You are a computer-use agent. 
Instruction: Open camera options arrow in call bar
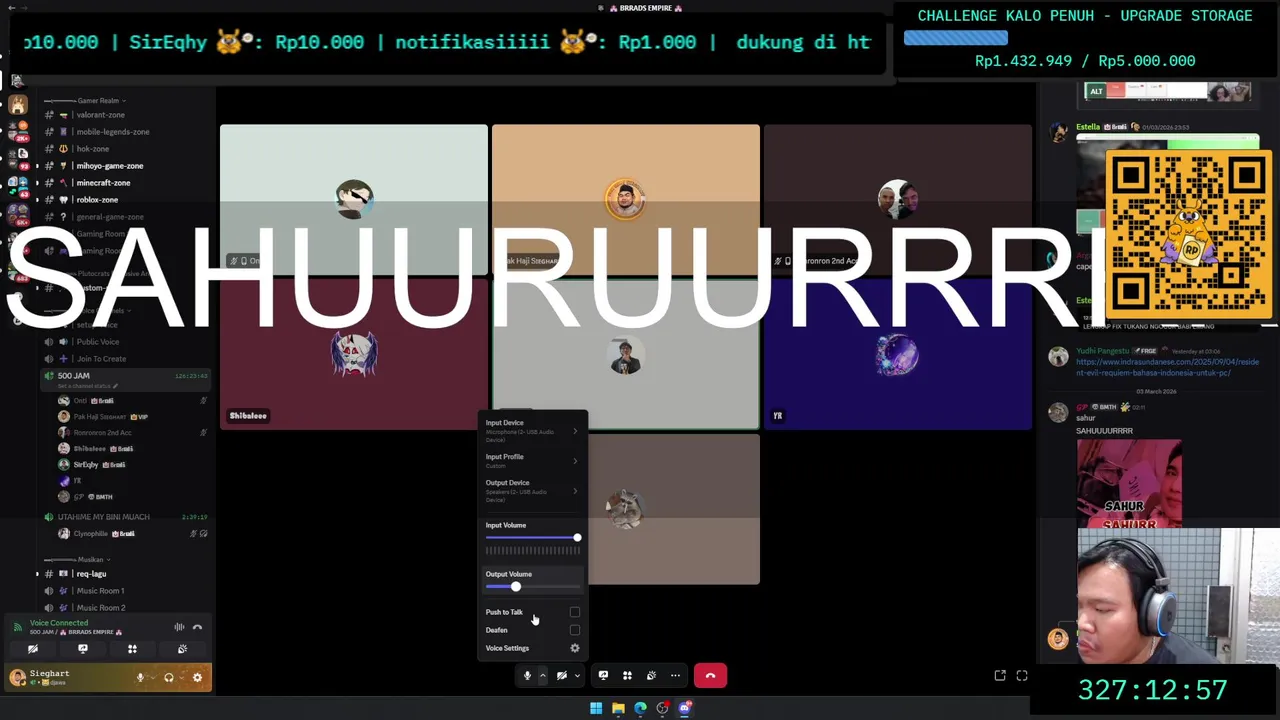577,676
